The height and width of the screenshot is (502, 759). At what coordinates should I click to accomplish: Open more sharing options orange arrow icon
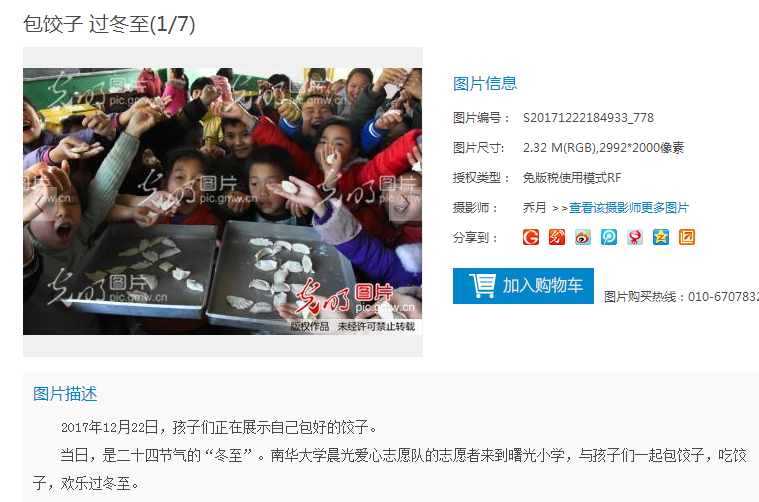(686, 237)
